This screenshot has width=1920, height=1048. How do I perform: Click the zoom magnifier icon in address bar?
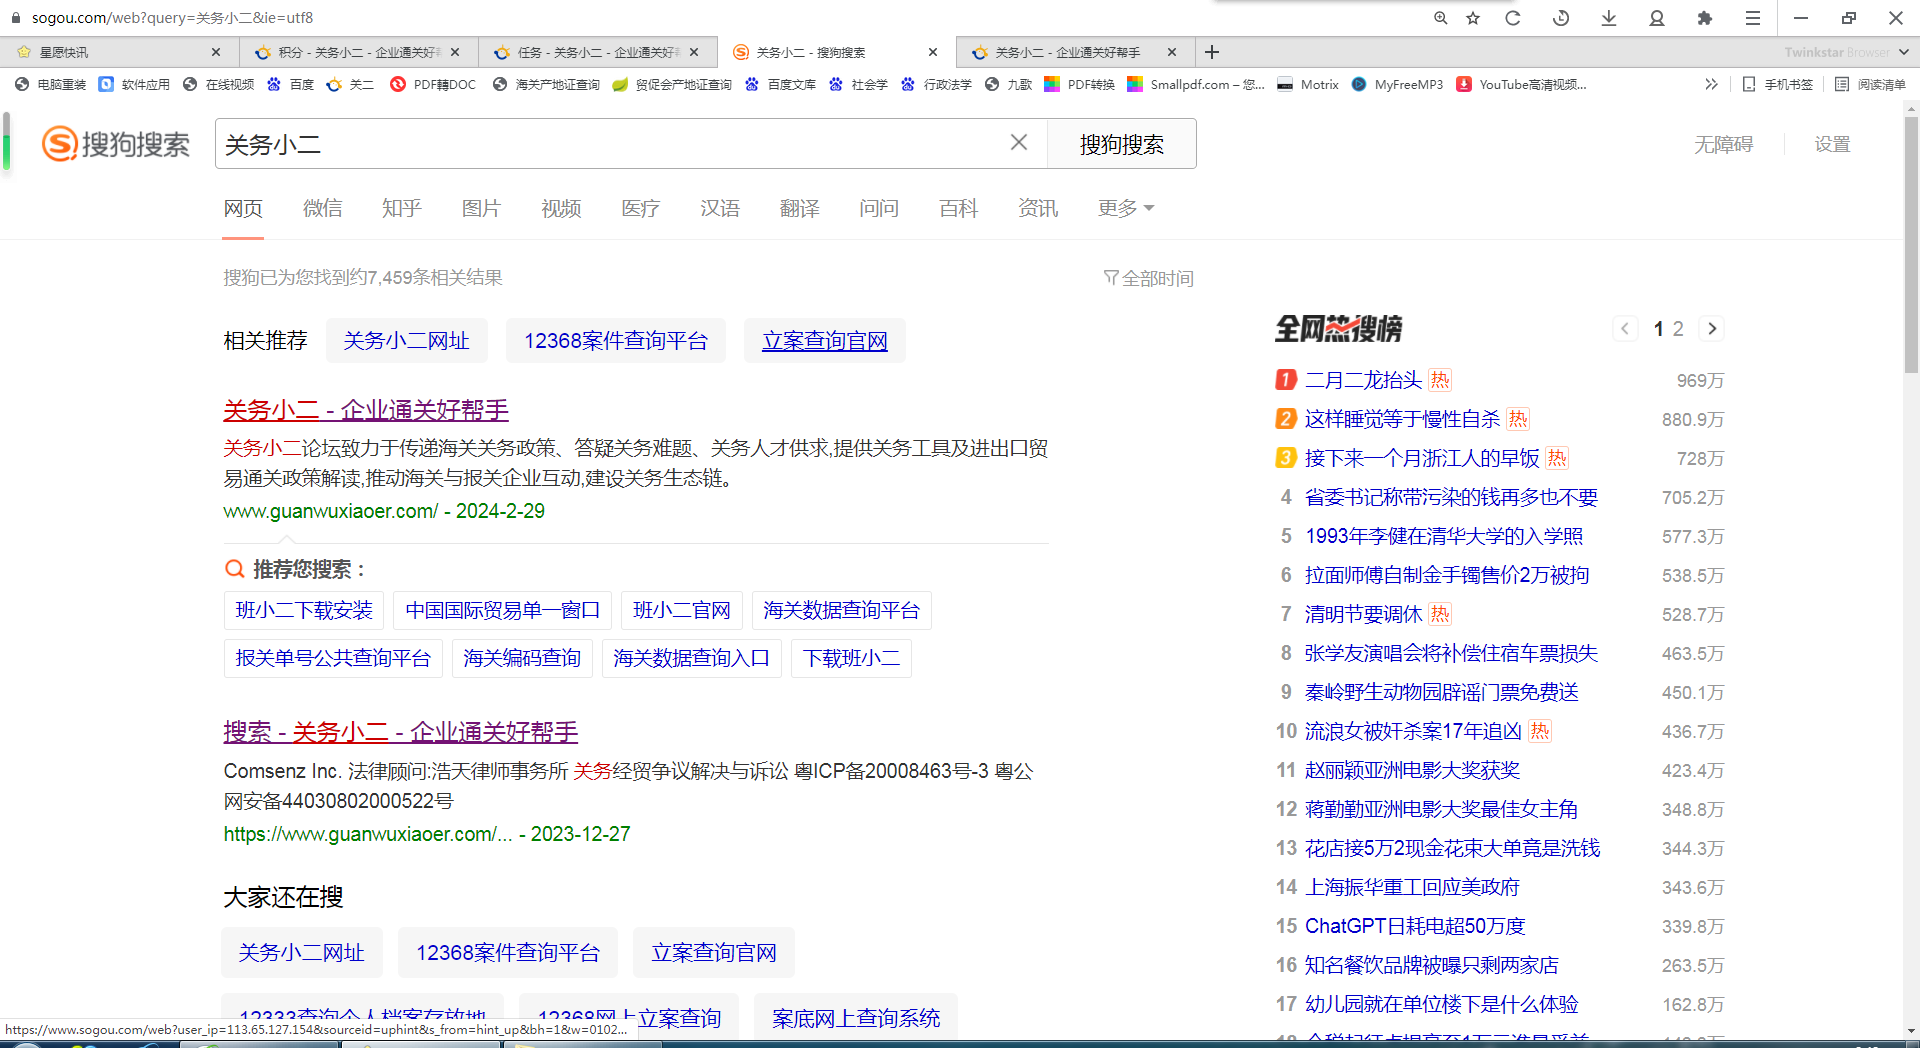[x=1440, y=18]
